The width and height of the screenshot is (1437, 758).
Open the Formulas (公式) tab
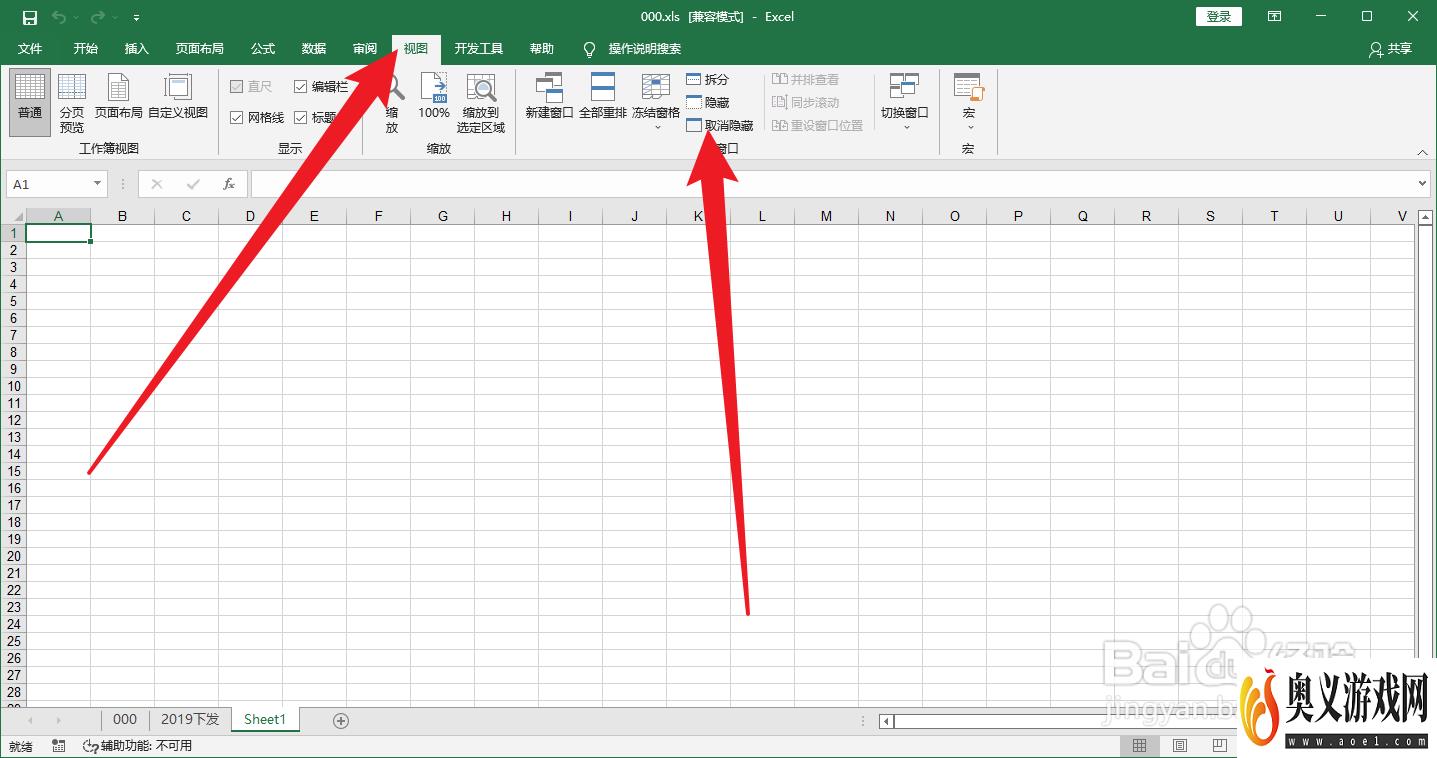pos(263,48)
